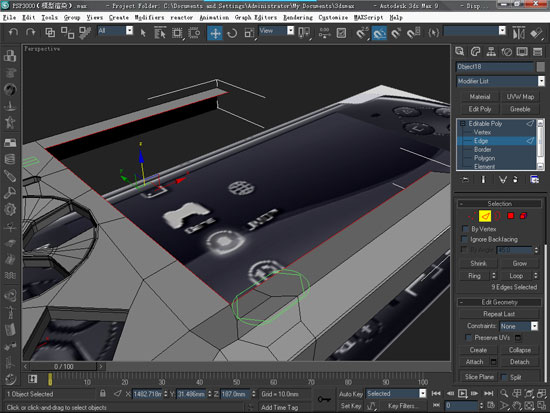Click the Collapse button
550x413 pixels.
(x=519, y=350)
